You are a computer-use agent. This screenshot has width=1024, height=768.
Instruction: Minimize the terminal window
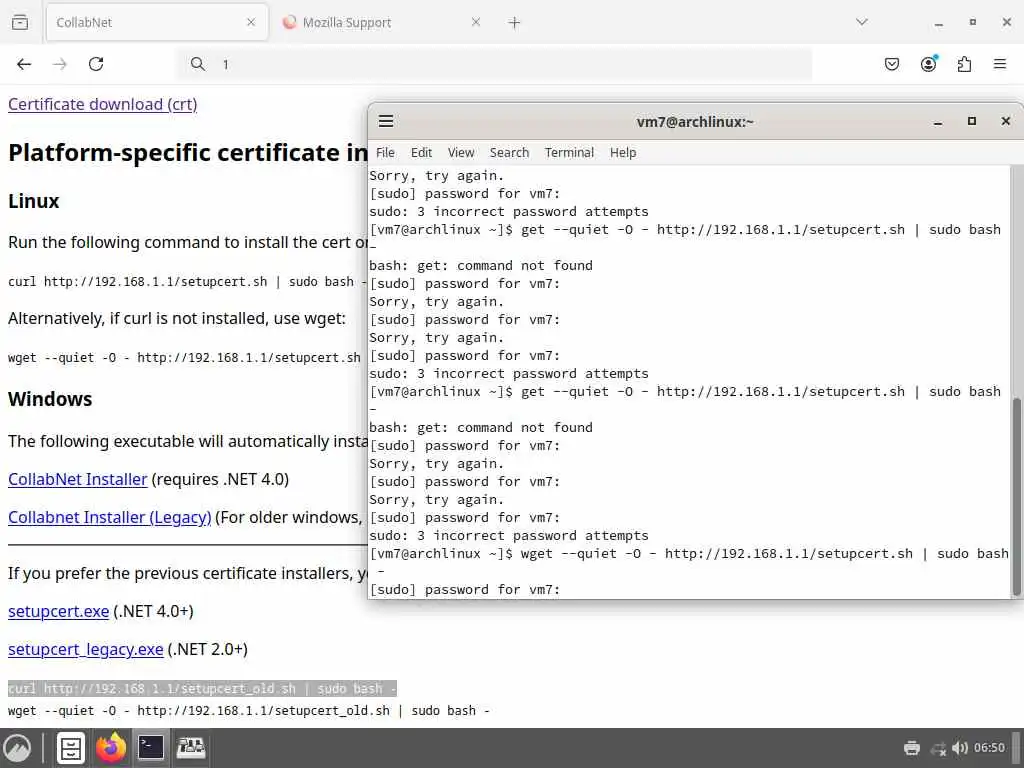point(938,121)
